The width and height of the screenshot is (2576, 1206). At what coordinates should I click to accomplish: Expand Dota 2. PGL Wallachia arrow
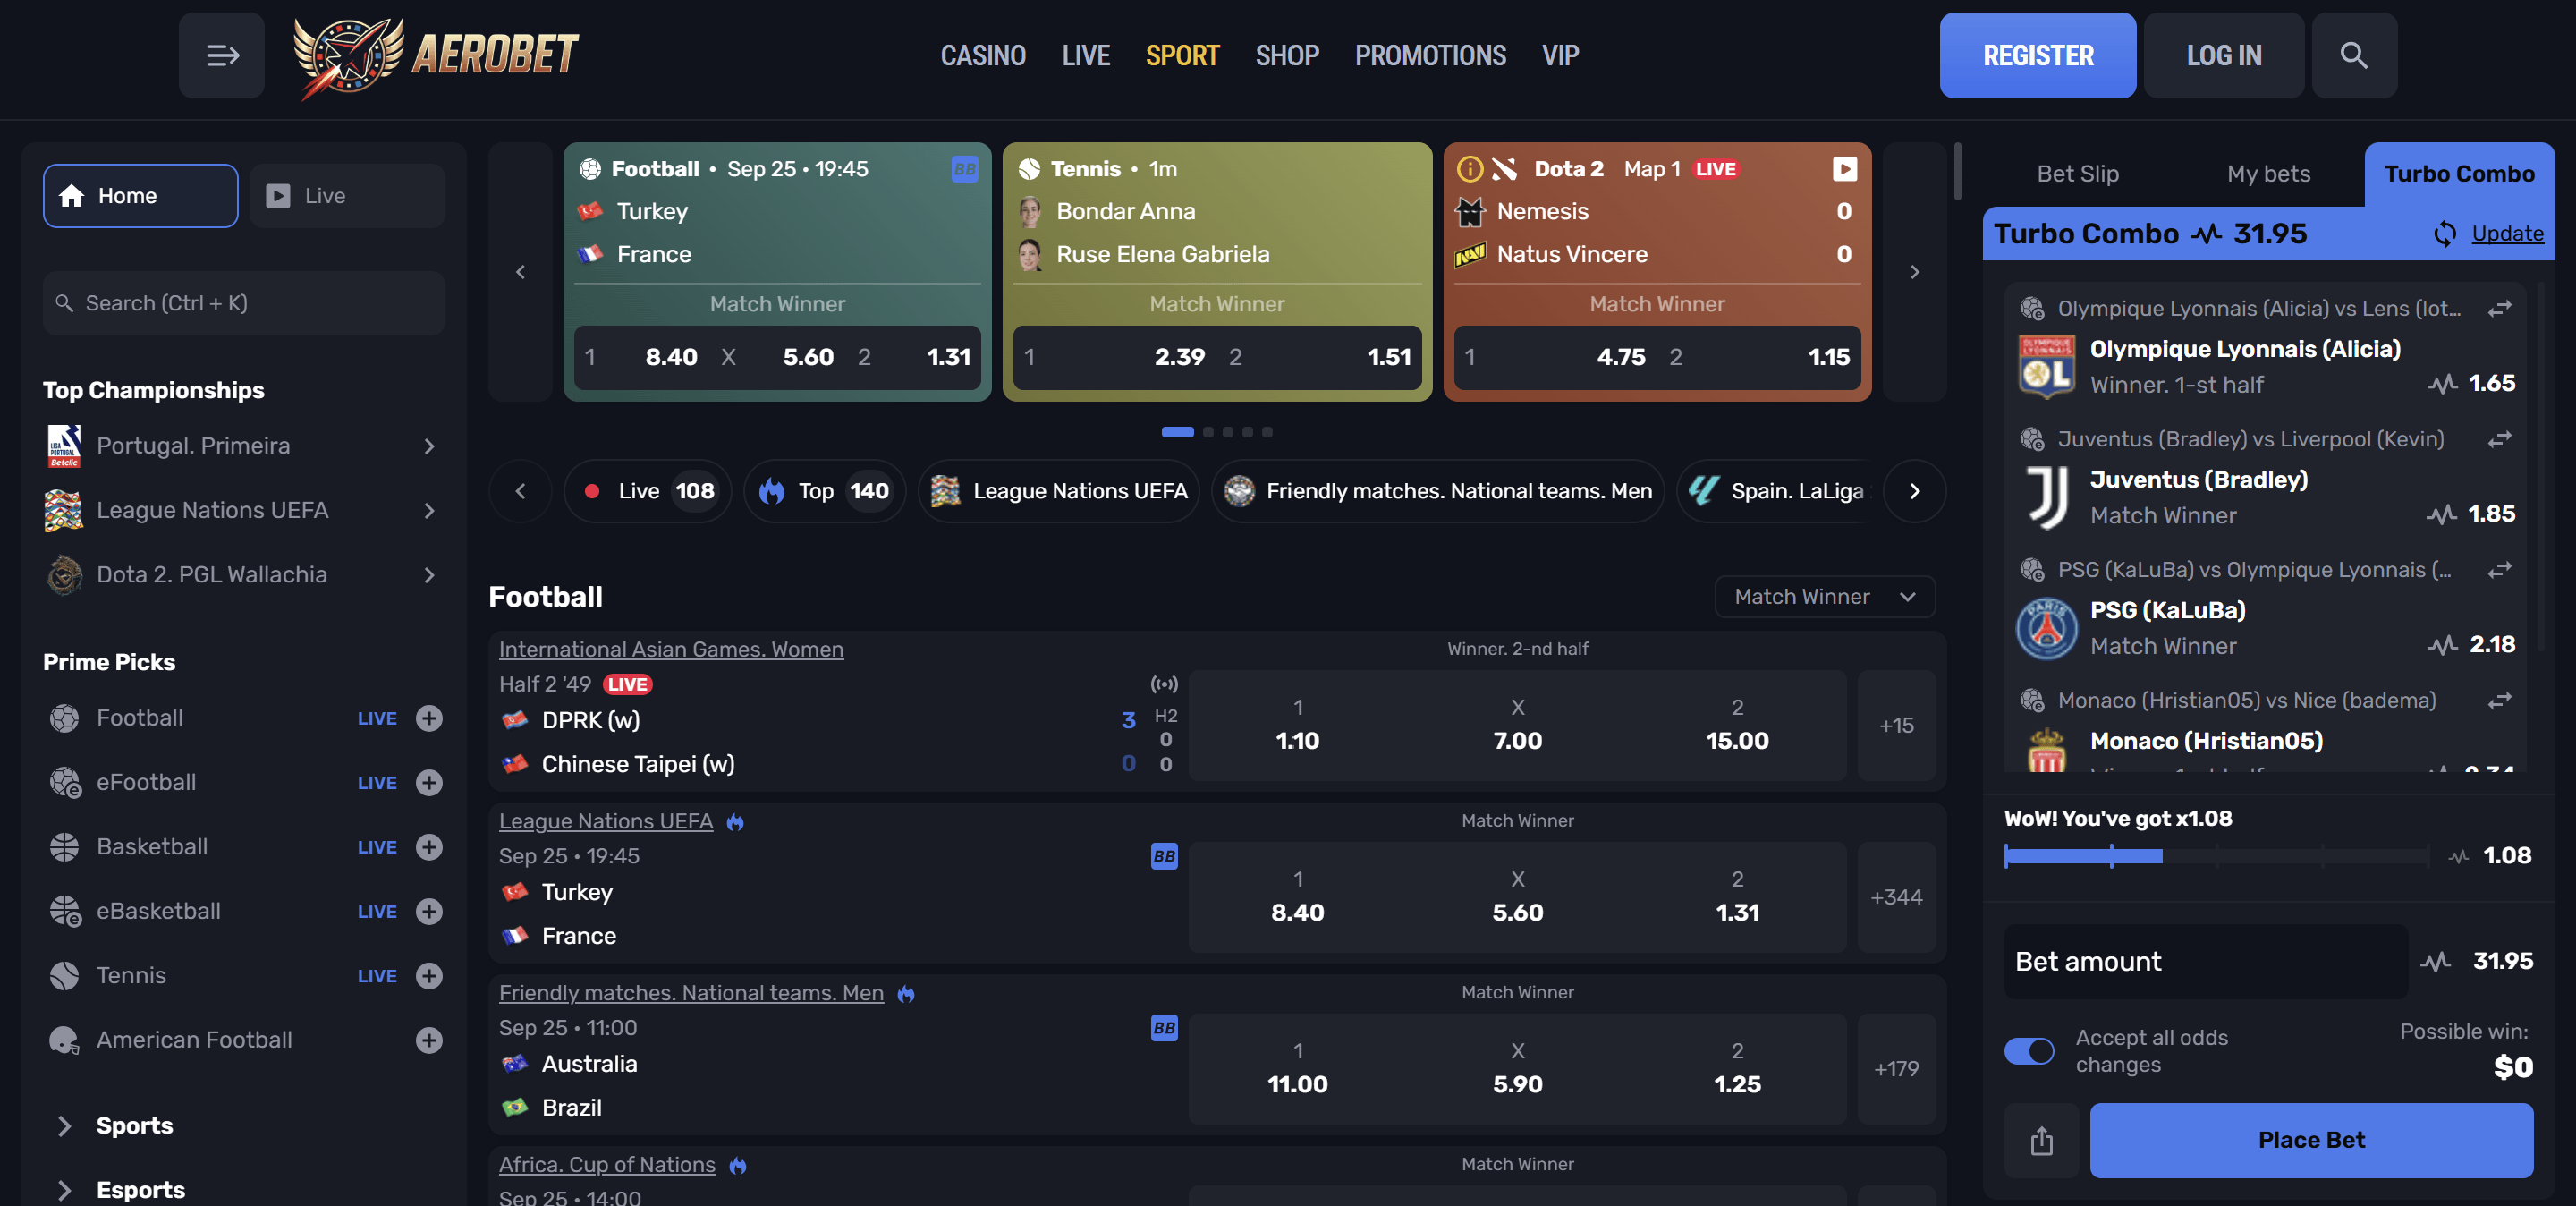(429, 575)
